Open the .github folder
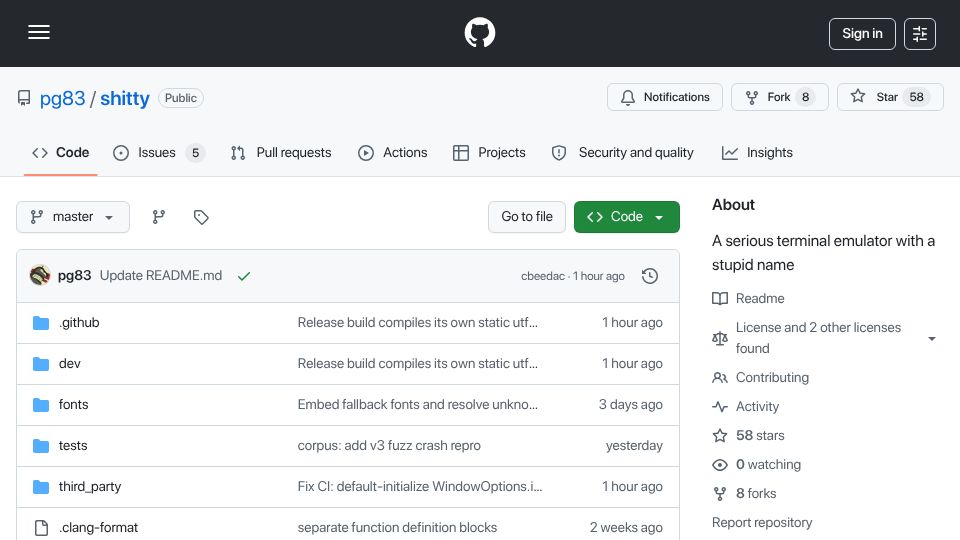 79,323
